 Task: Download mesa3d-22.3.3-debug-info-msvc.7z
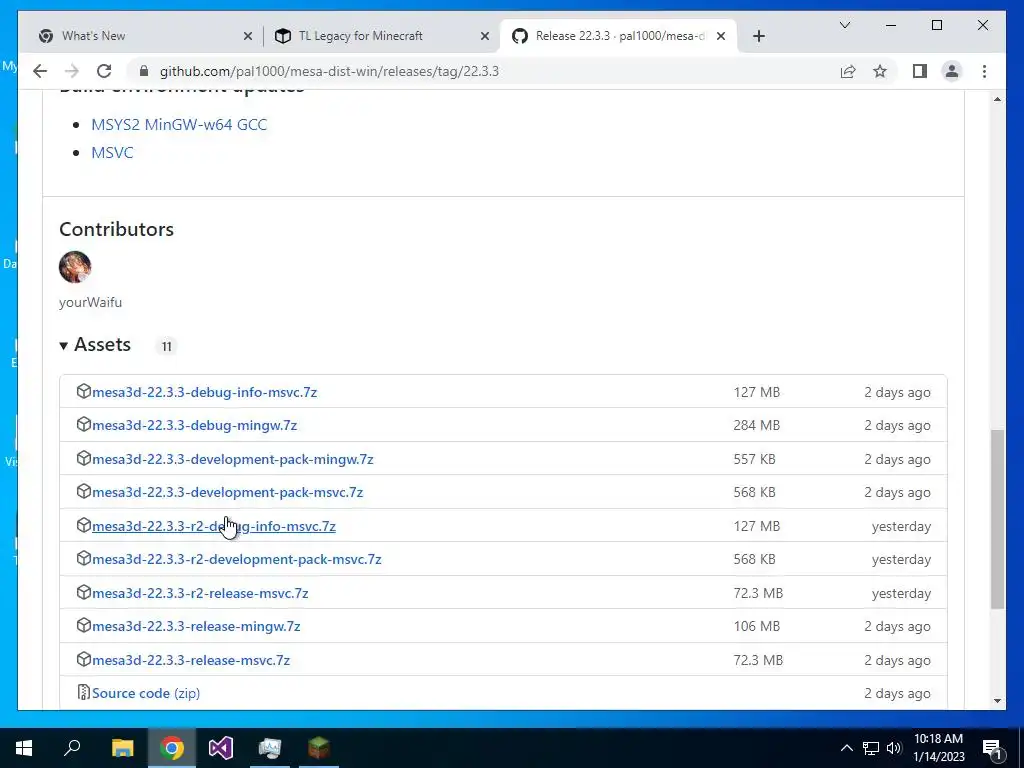[204, 392]
